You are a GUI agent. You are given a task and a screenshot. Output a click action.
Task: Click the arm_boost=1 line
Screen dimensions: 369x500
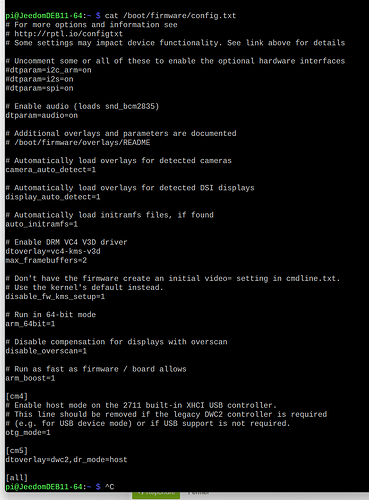(x=30, y=378)
